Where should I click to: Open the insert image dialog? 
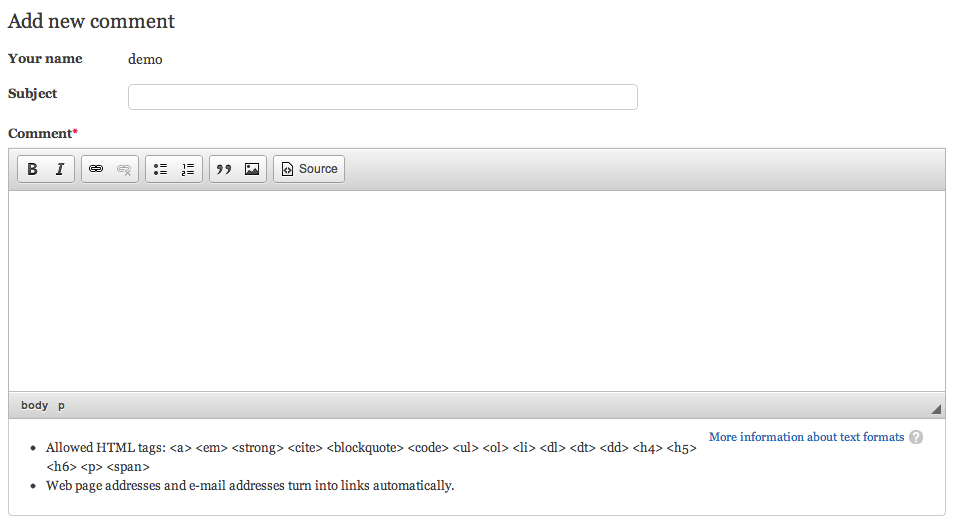coord(252,169)
